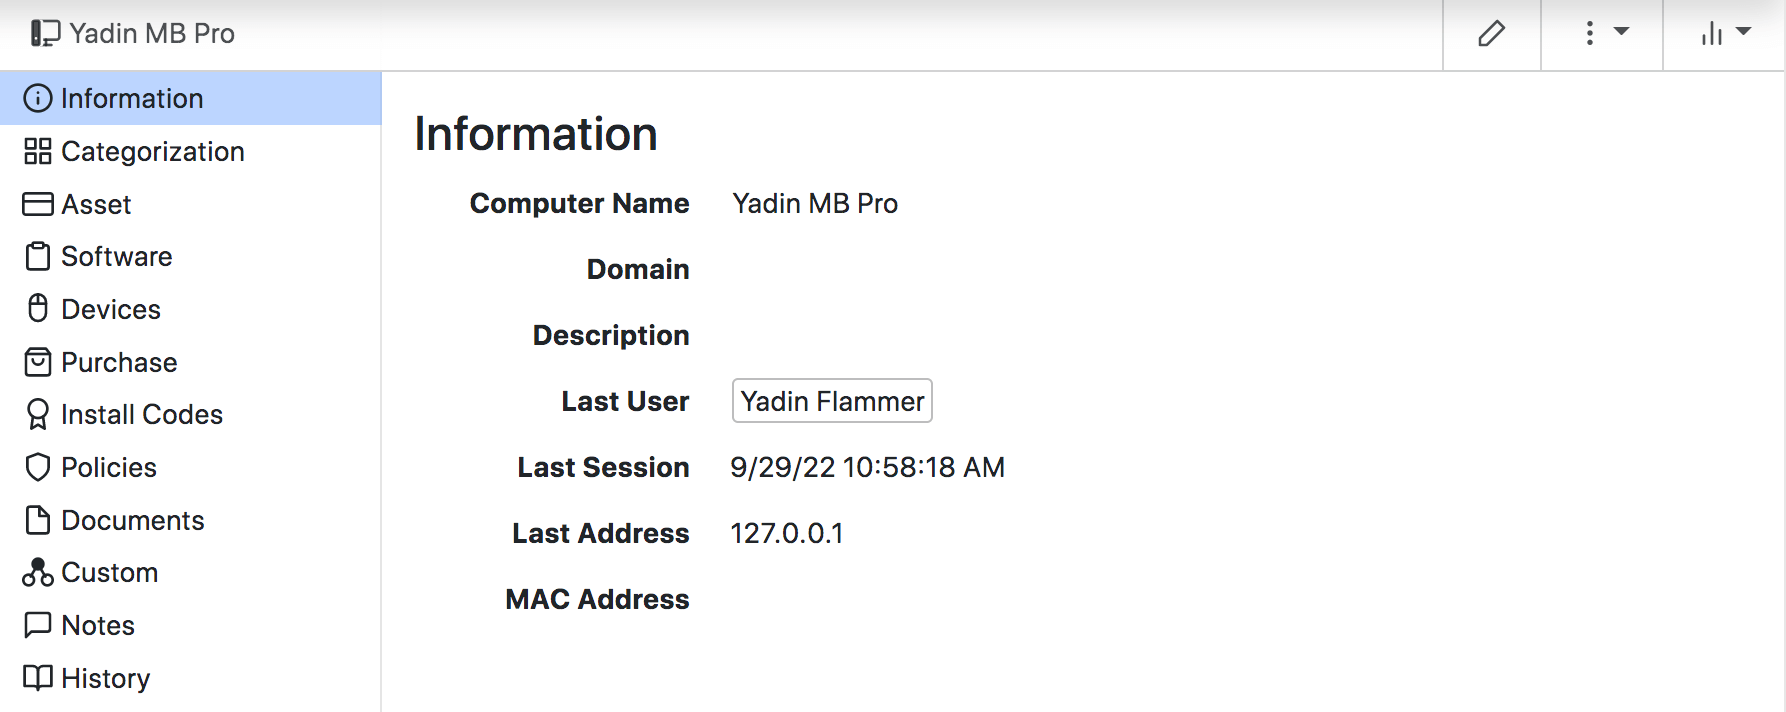The image size is (1786, 712).
Task: Select the Software sidebar label
Action: click(x=116, y=257)
